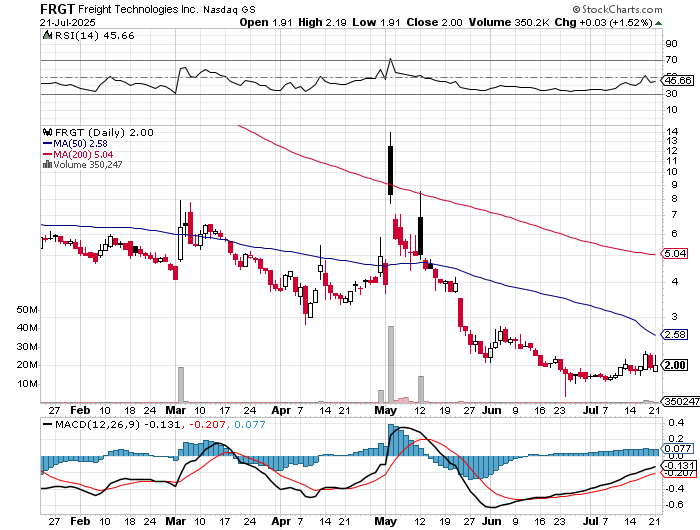Click the RSI(14) 45.66 label
The width and height of the screenshot is (700, 530).
coord(94,35)
